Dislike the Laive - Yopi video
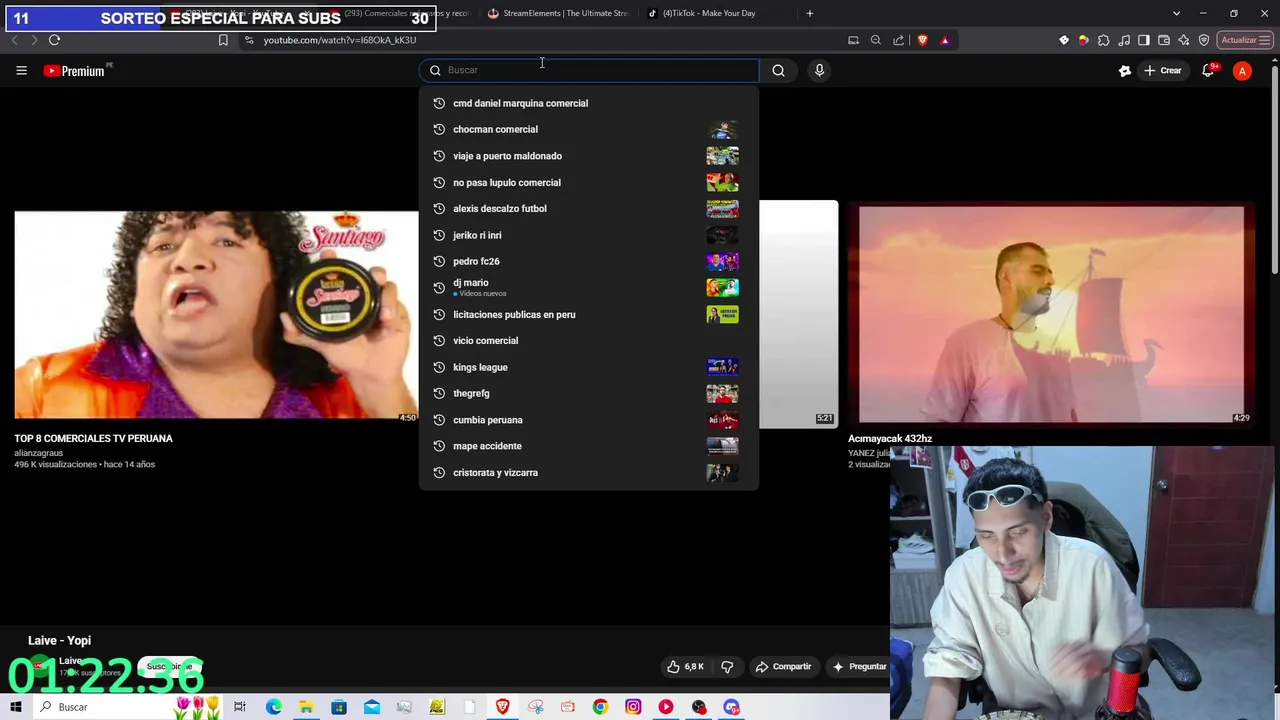Image resolution: width=1280 pixels, height=720 pixels. point(727,666)
